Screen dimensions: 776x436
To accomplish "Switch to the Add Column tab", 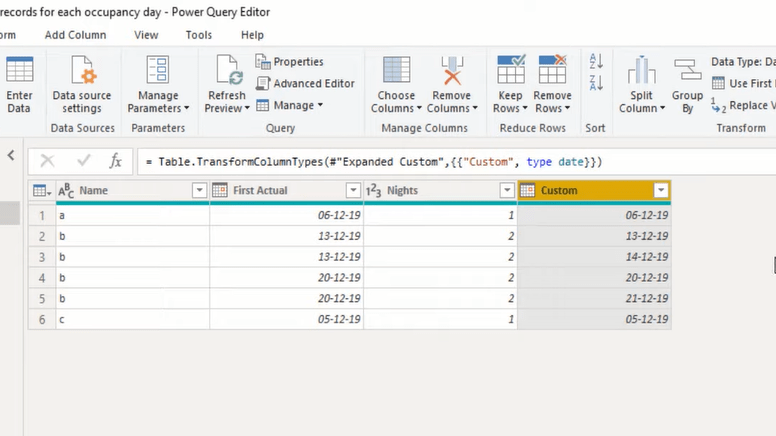I will point(75,35).
